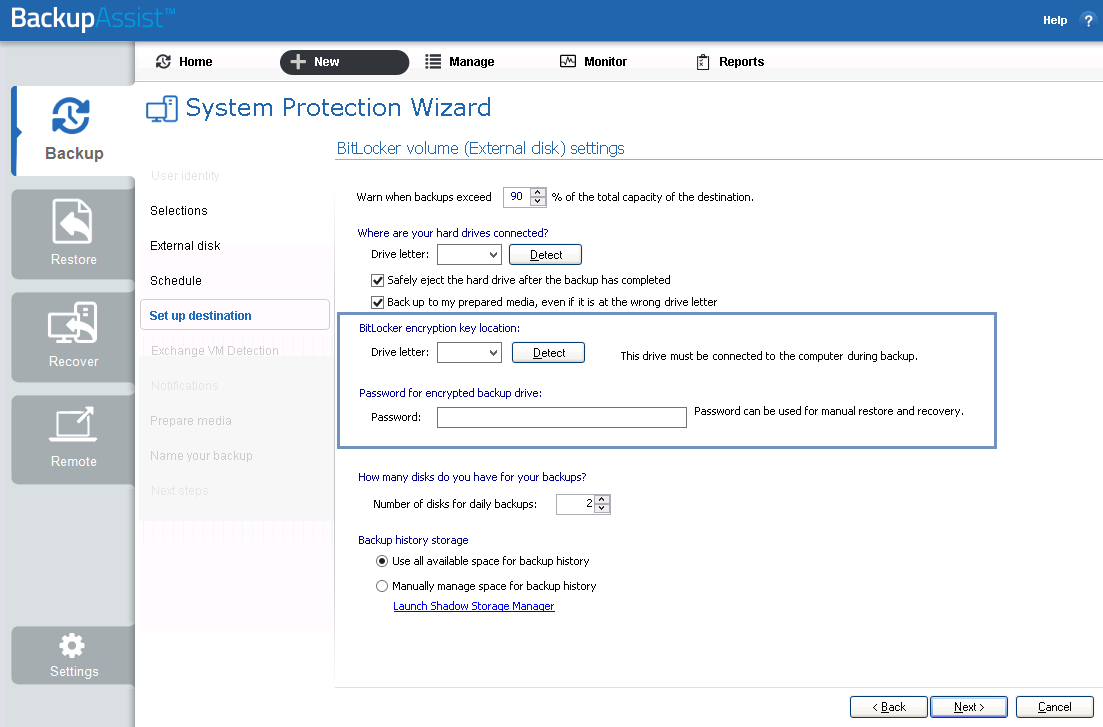Screen dimensions: 1103x727
Task: Click the Backup history storage heading
Action: pyautogui.click(x=413, y=540)
